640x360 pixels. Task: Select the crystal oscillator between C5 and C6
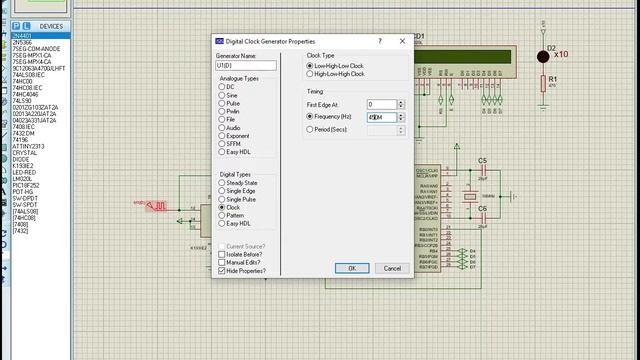(470, 197)
